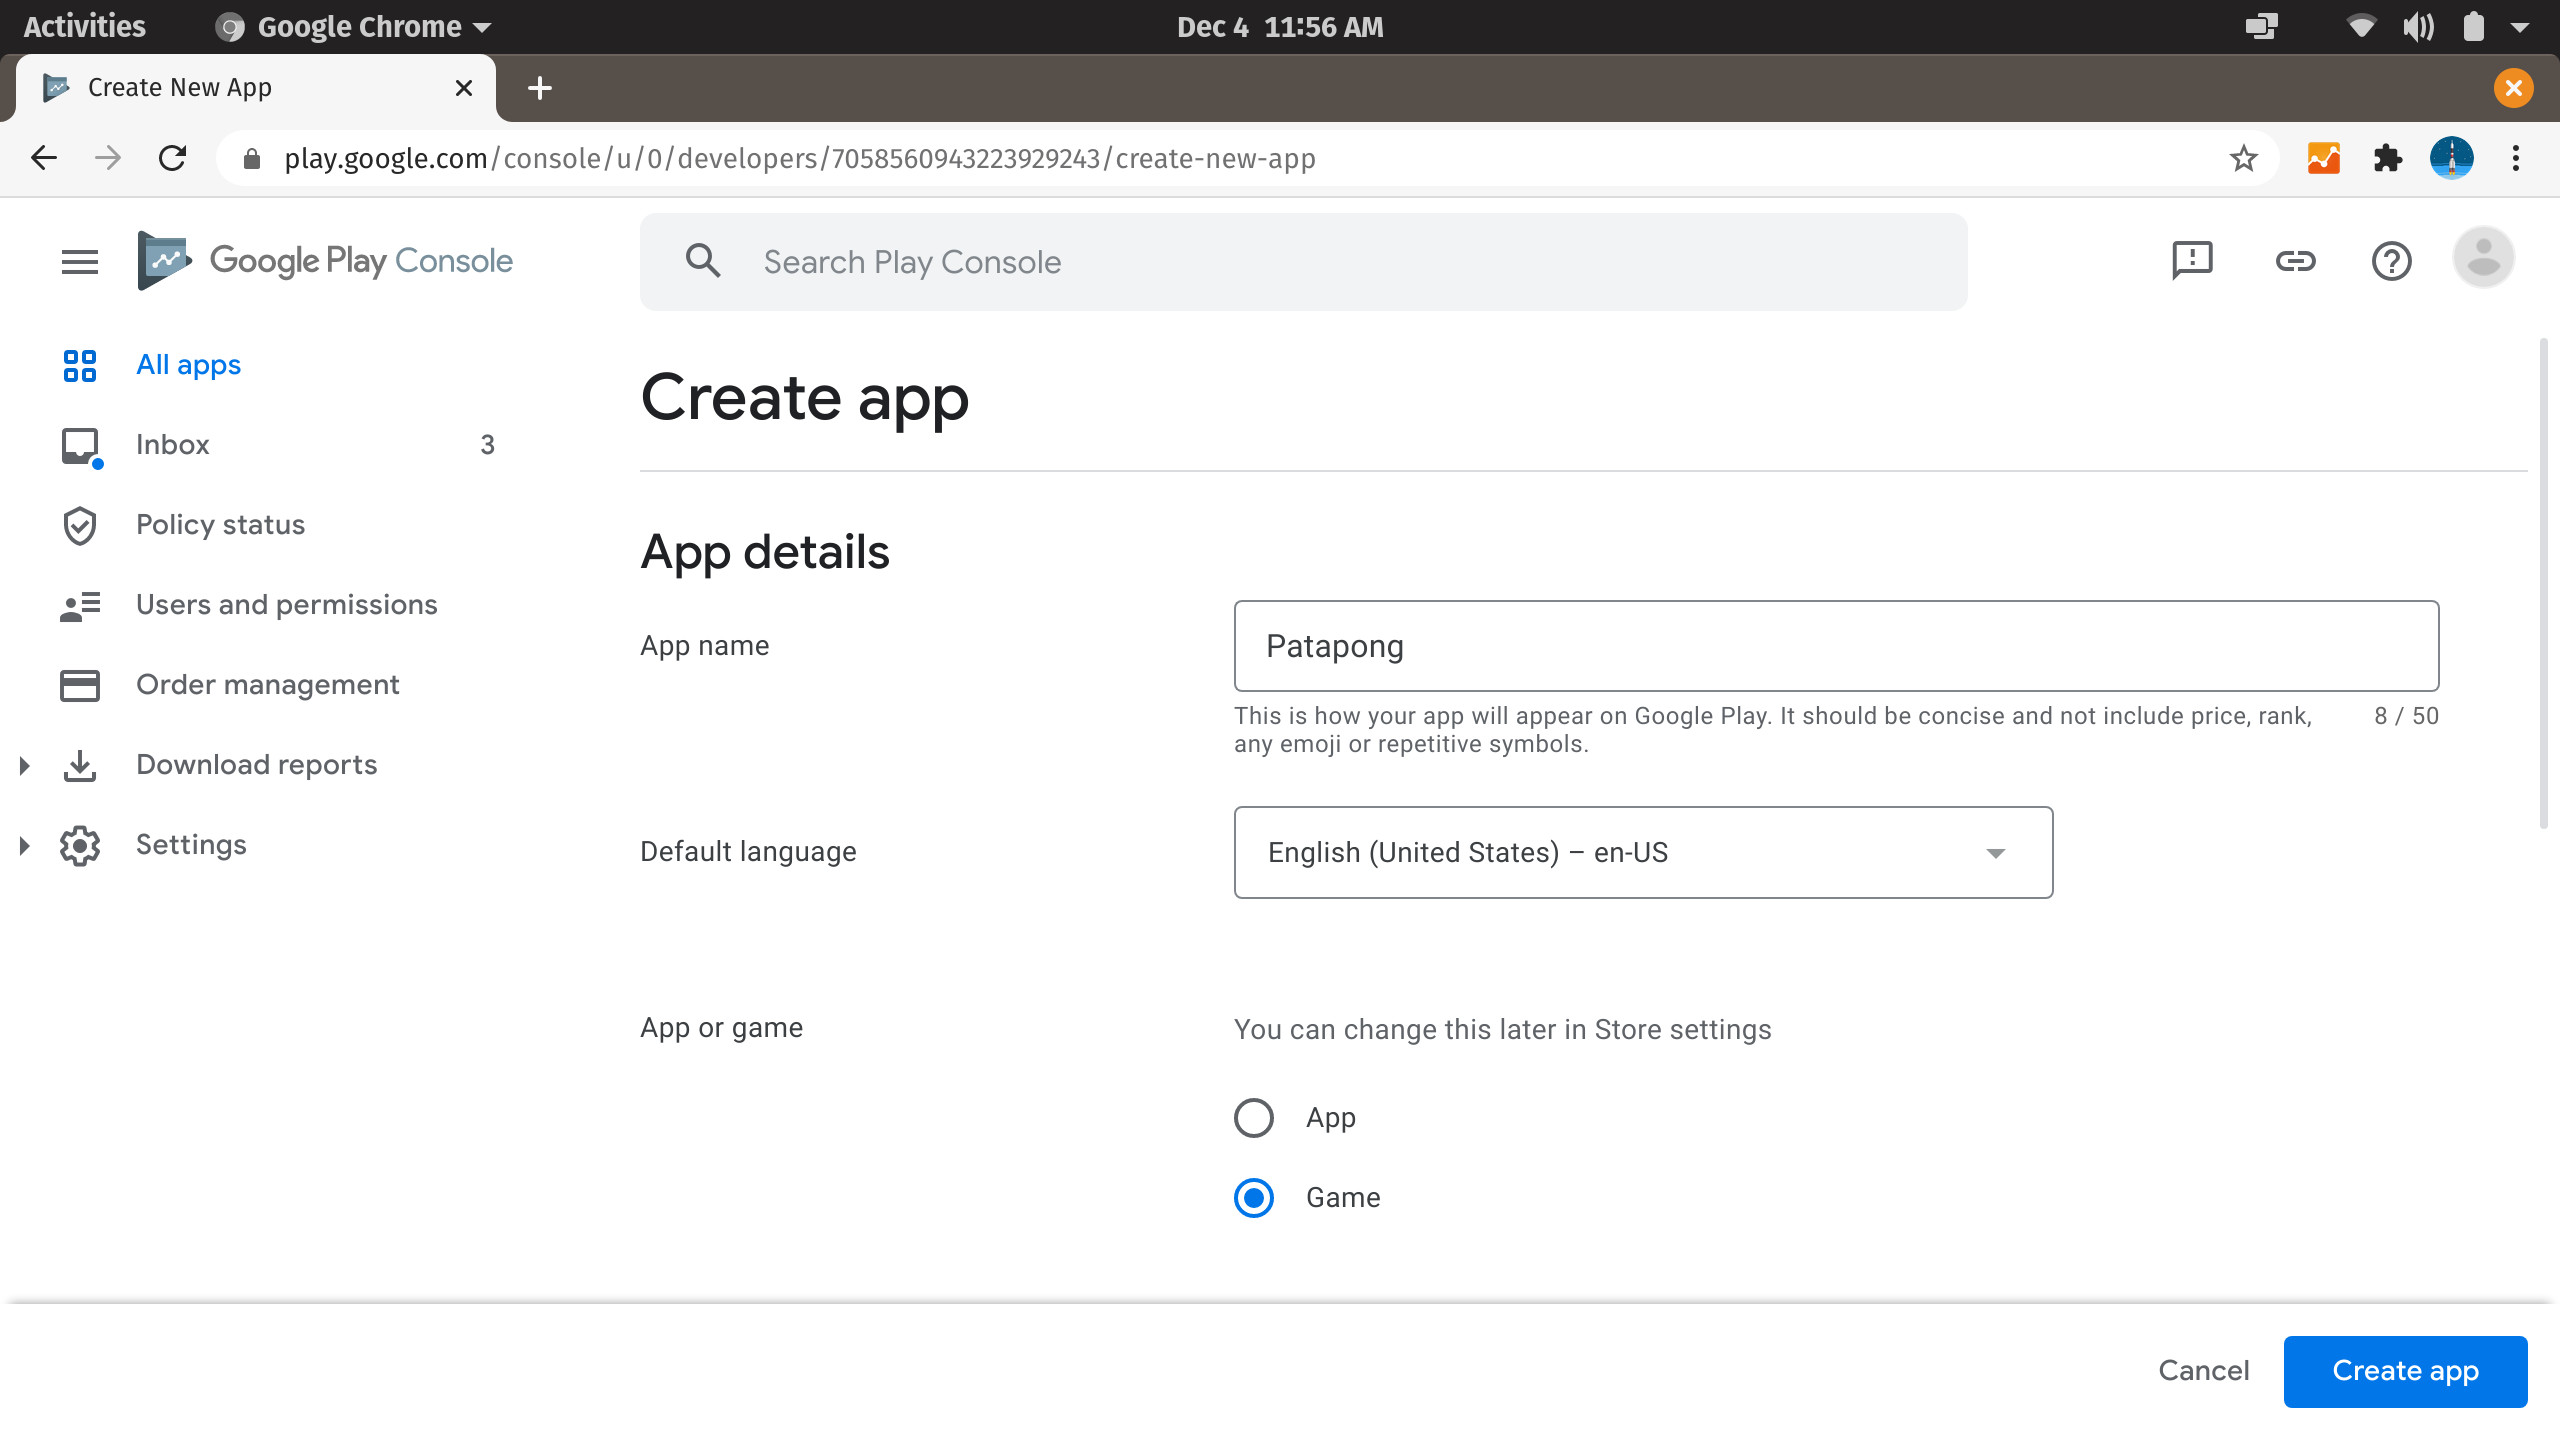Open the Default language dropdown
2560x1440 pixels.
(x=1643, y=852)
